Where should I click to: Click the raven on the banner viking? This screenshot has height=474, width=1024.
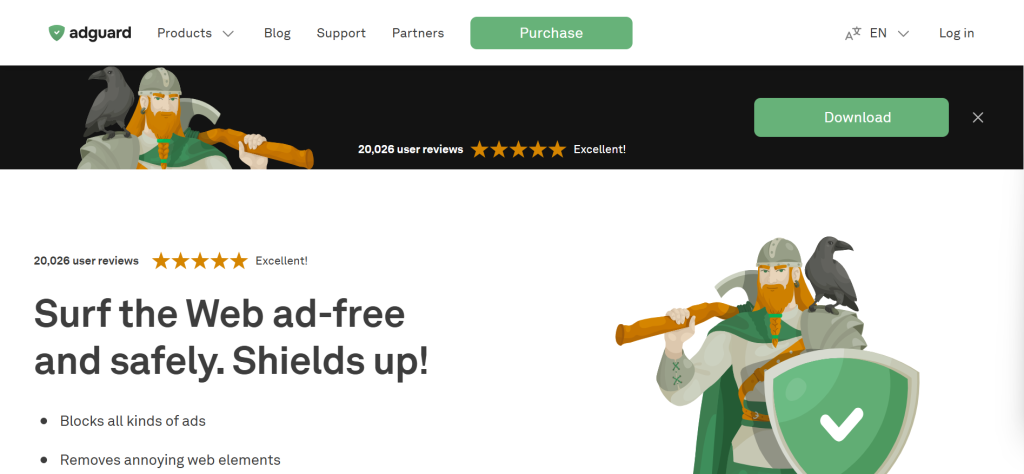click(110, 103)
